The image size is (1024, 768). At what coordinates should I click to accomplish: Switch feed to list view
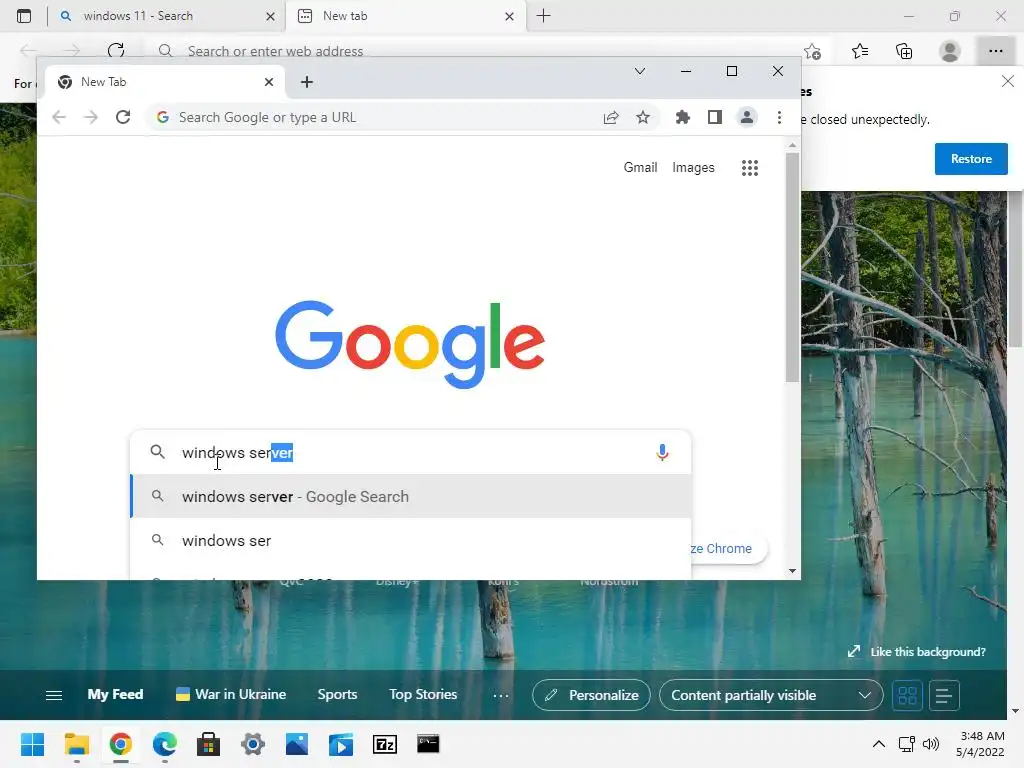coord(943,695)
